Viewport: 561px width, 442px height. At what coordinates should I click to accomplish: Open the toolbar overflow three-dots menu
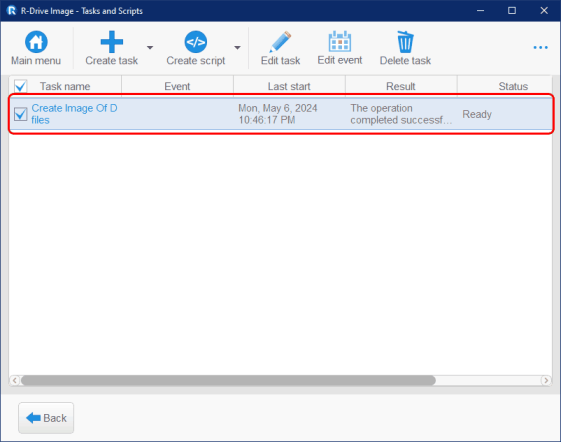(540, 47)
